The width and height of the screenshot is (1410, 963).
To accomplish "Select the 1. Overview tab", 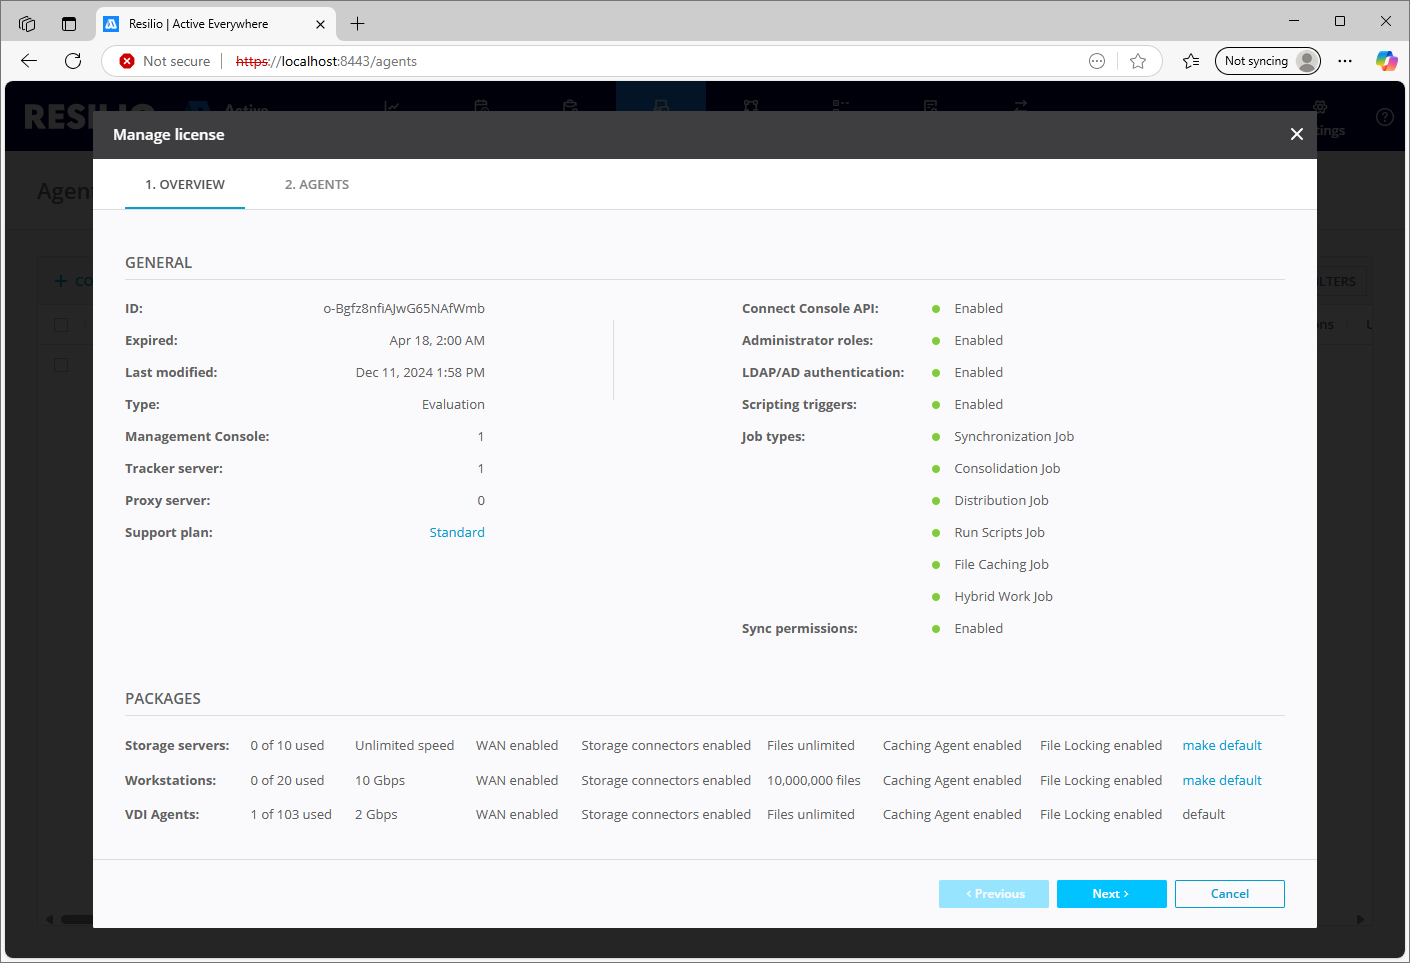I will tap(185, 185).
